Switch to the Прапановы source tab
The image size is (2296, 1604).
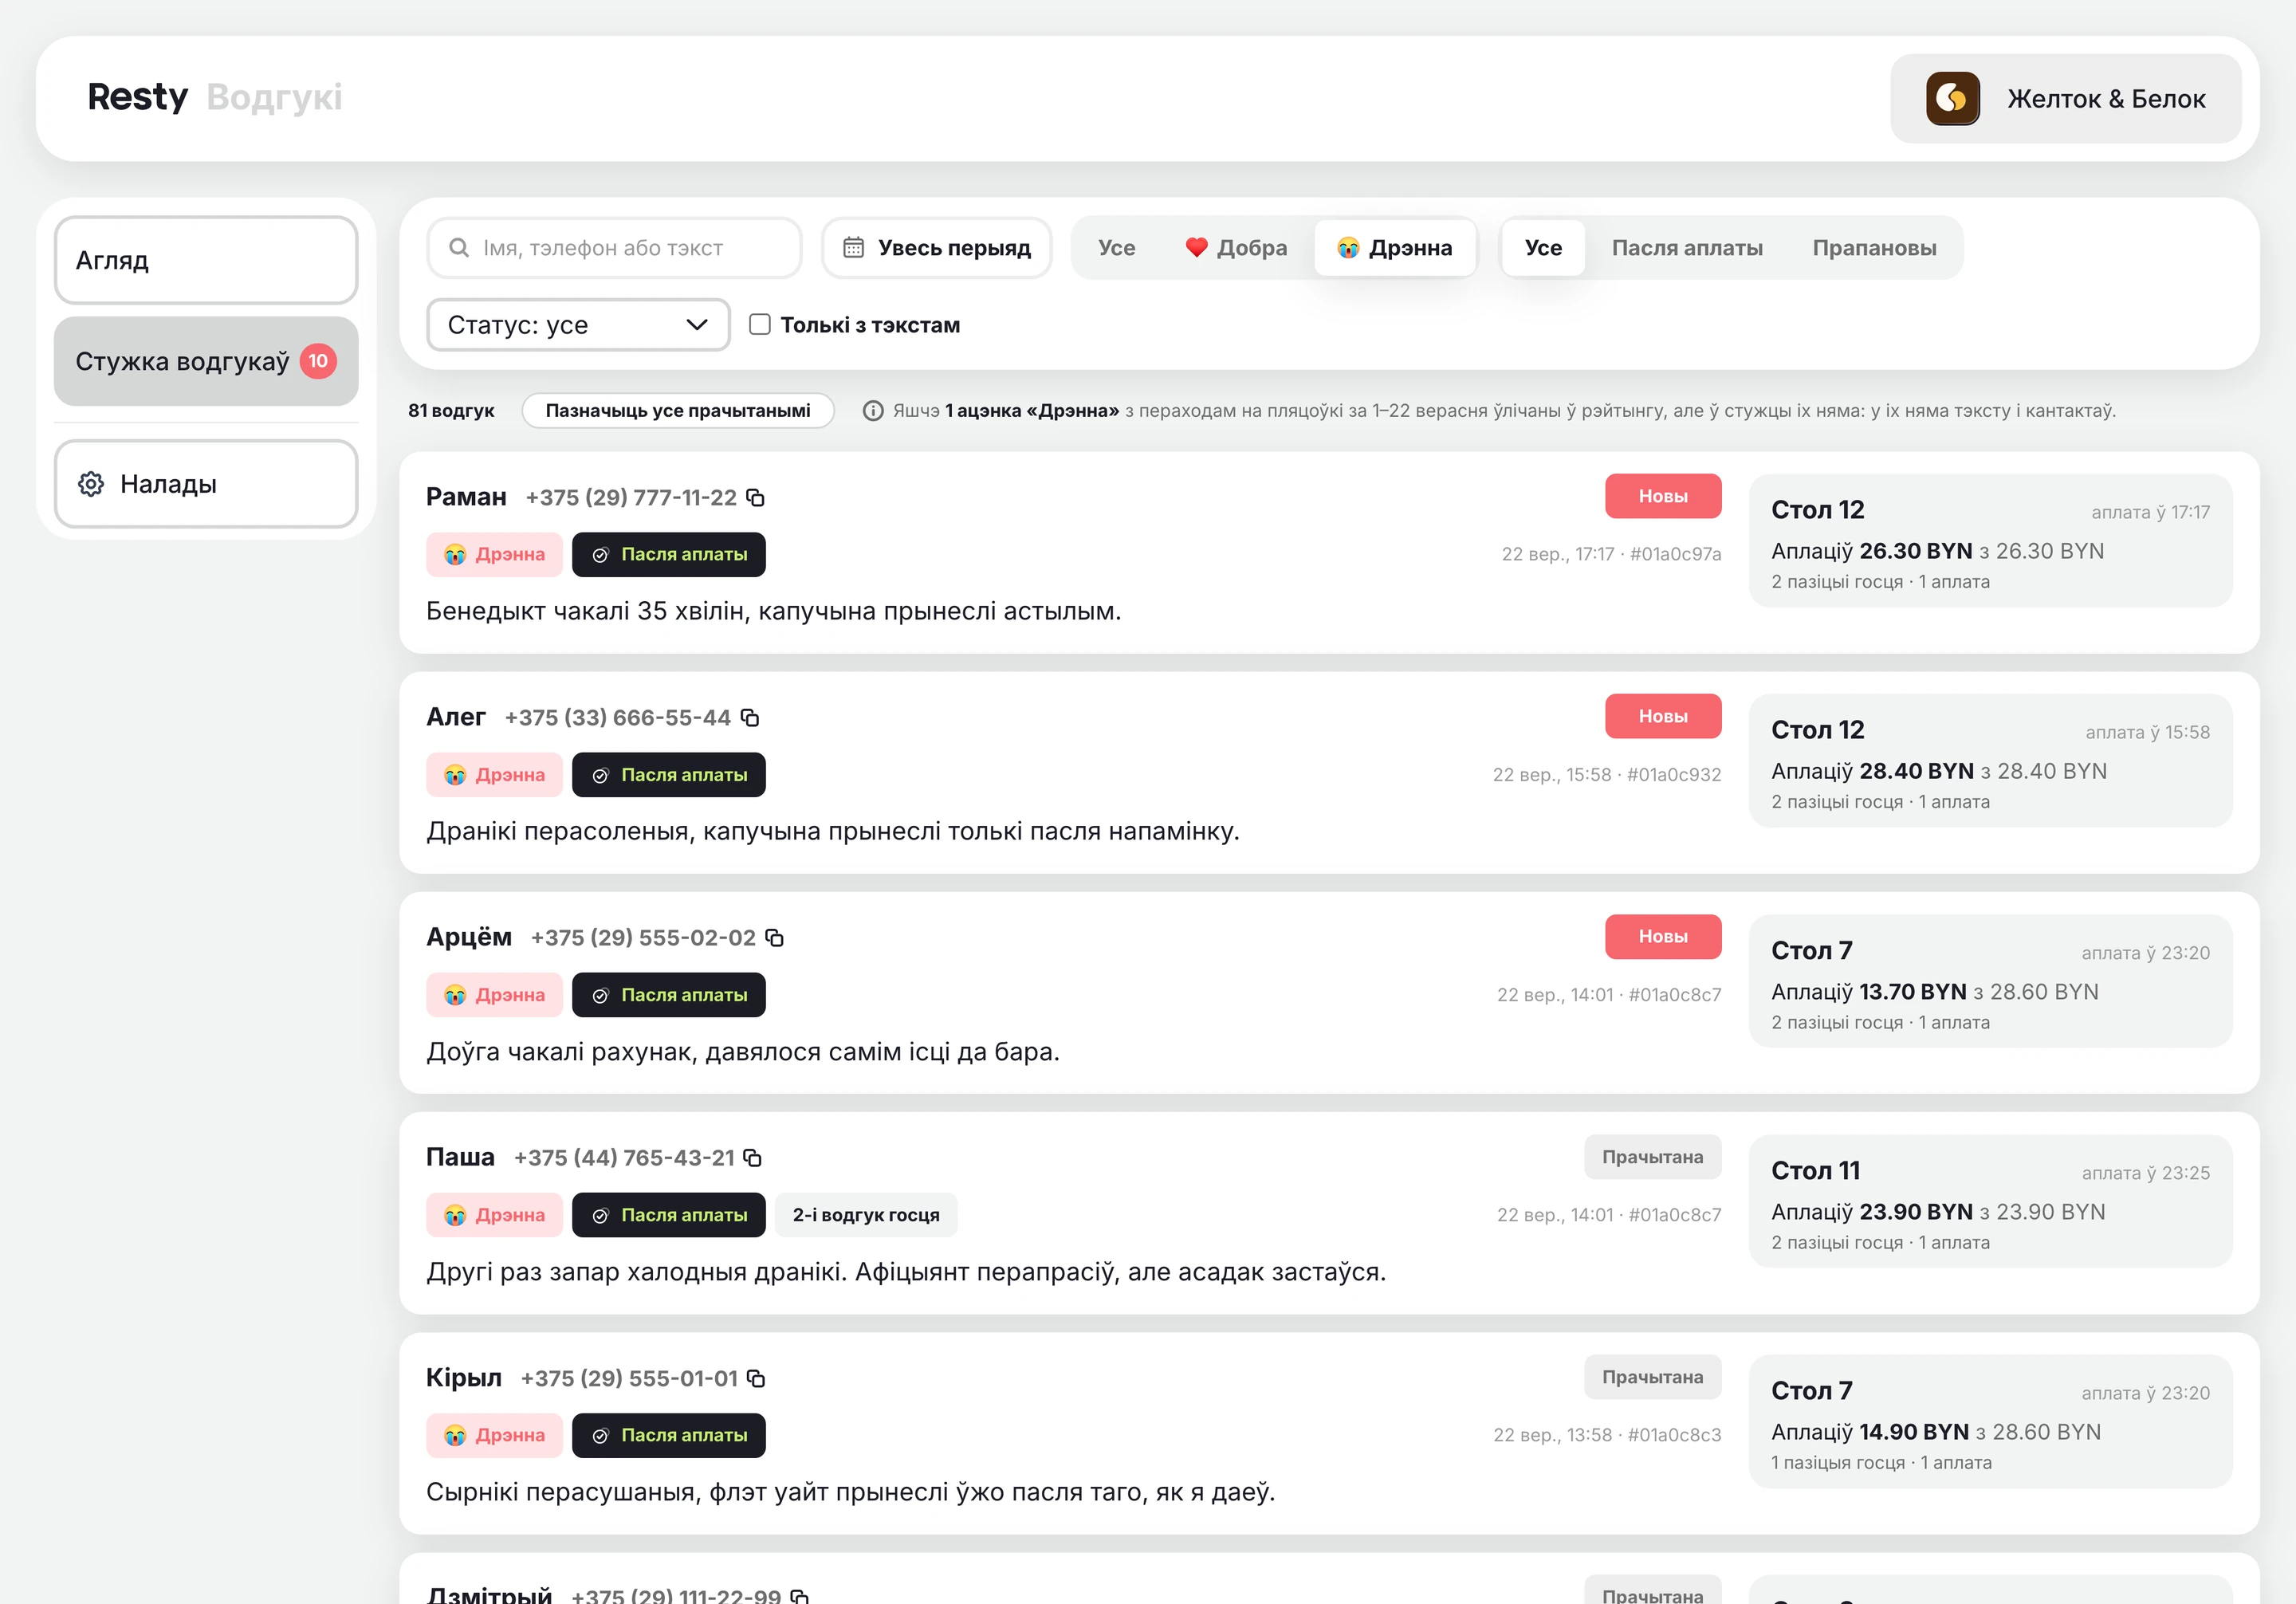pos(1874,248)
